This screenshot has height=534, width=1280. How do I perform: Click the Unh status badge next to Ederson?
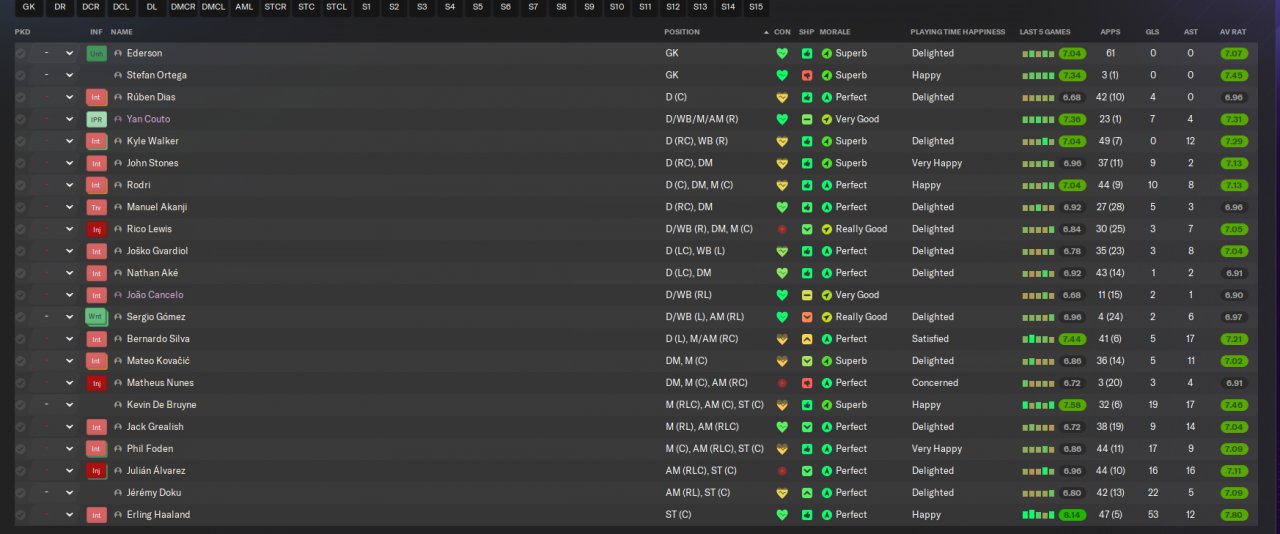tap(96, 53)
